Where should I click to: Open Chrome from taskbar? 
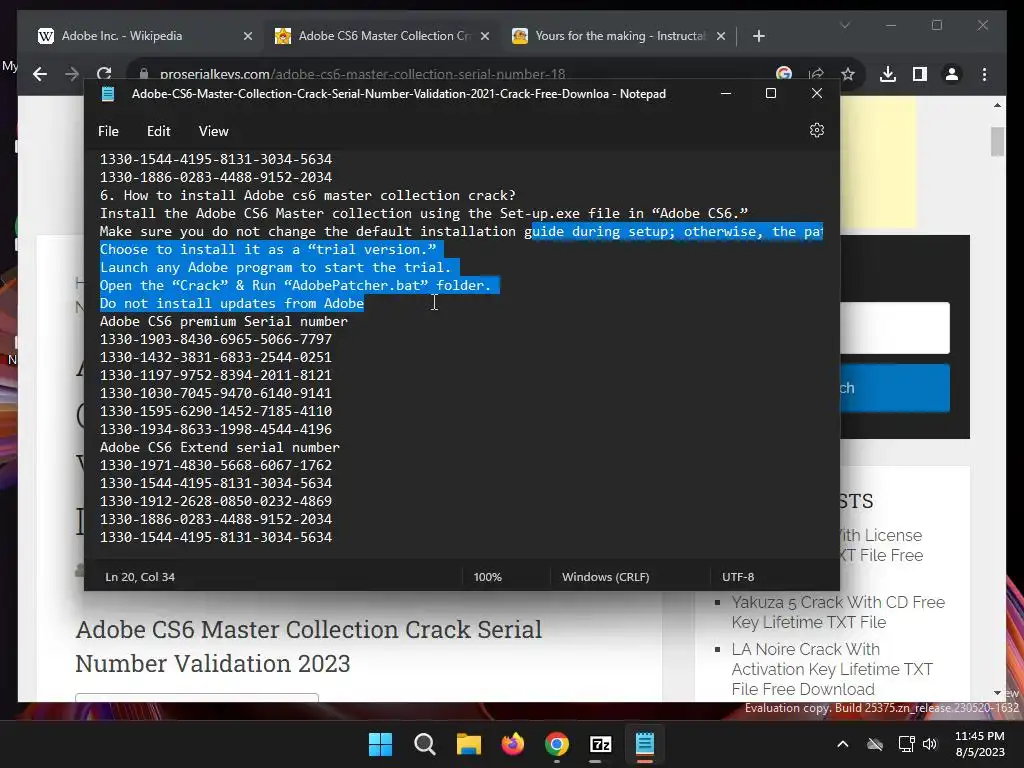click(556, 744)
